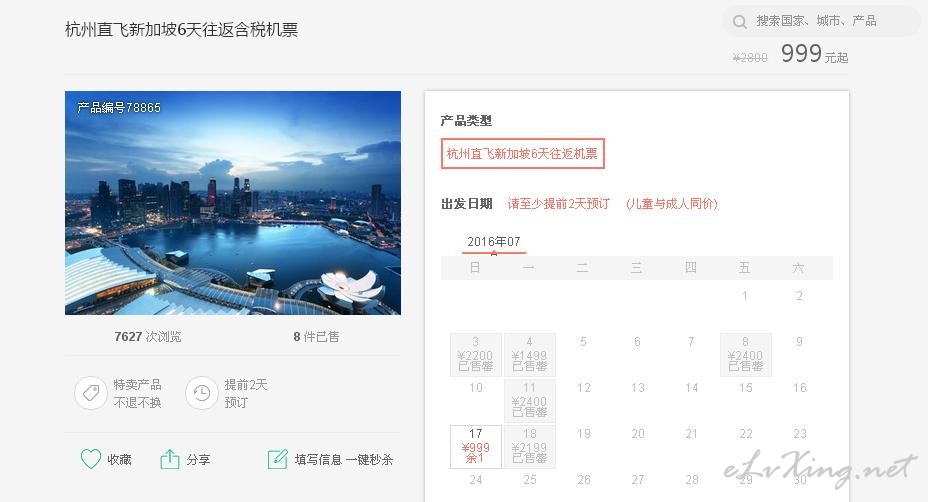Click the 出发日期 heading

[x=466, y=204]
